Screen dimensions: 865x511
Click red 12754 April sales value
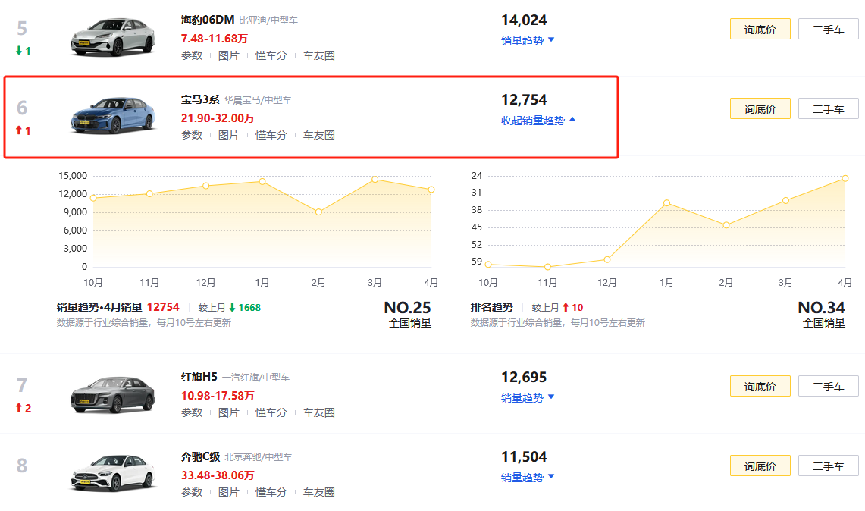pos(163,307)
